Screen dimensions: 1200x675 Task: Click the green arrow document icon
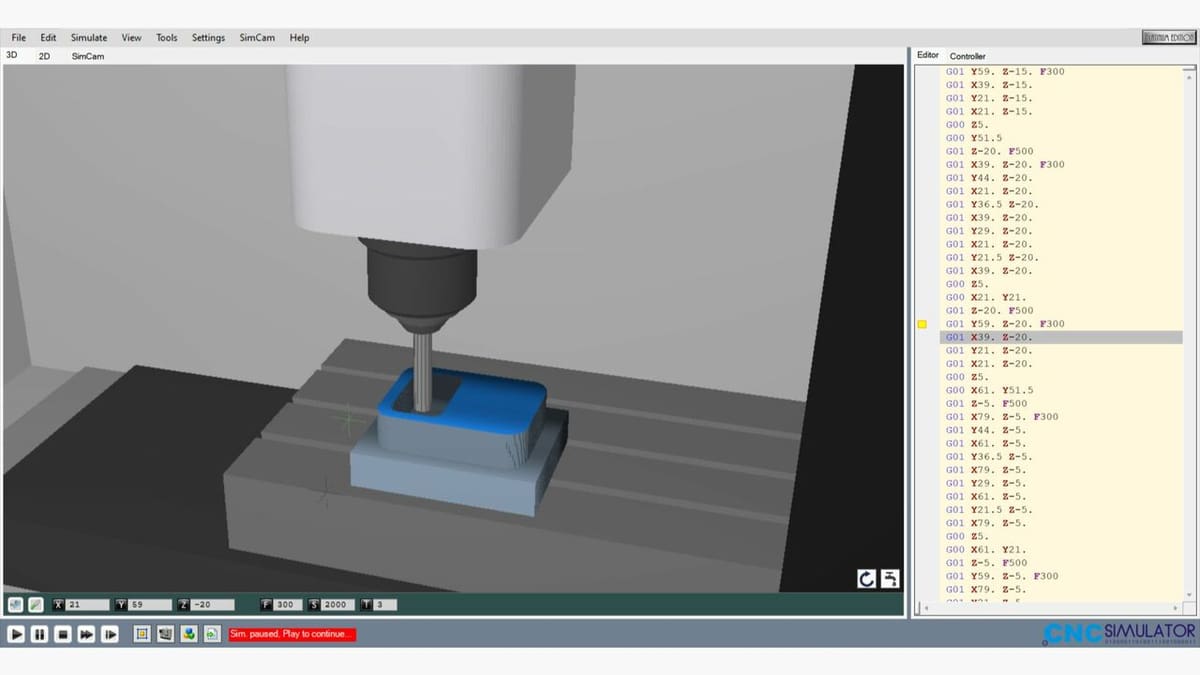pos(211,634)
